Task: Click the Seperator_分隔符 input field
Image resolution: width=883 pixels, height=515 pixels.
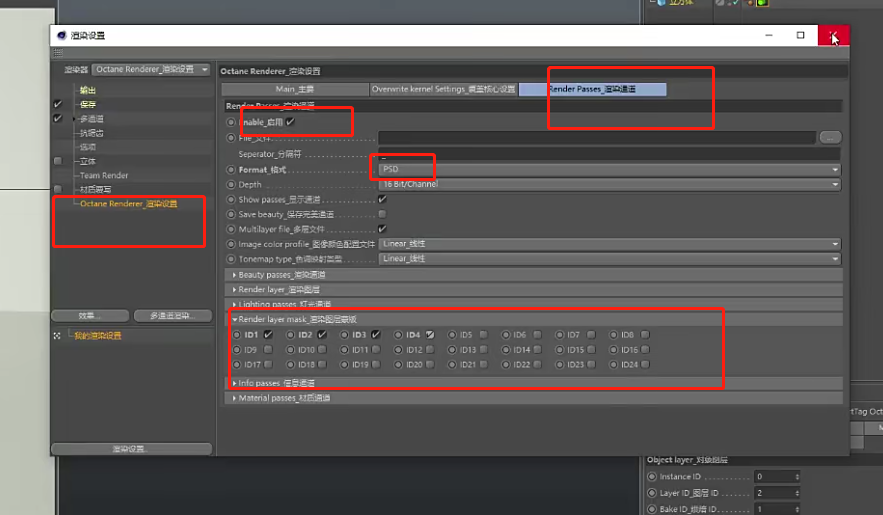Action: (610, 154)
